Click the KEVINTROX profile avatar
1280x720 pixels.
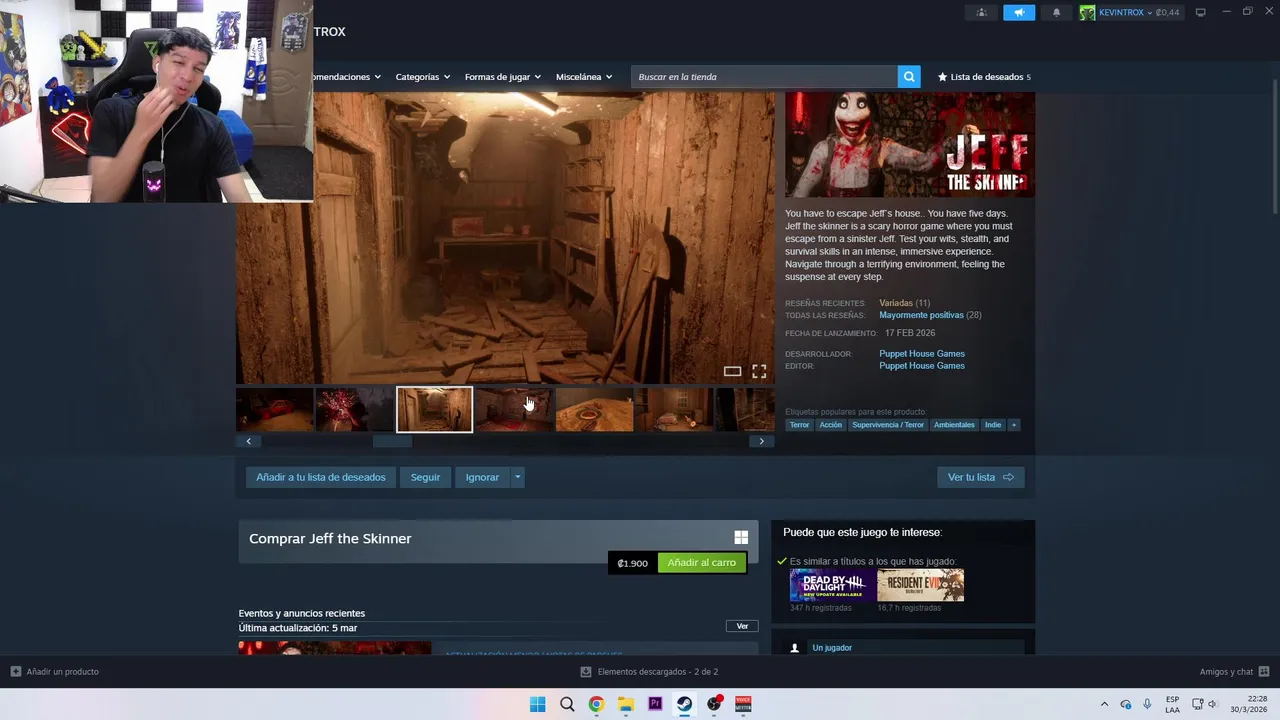(1087, 12)
